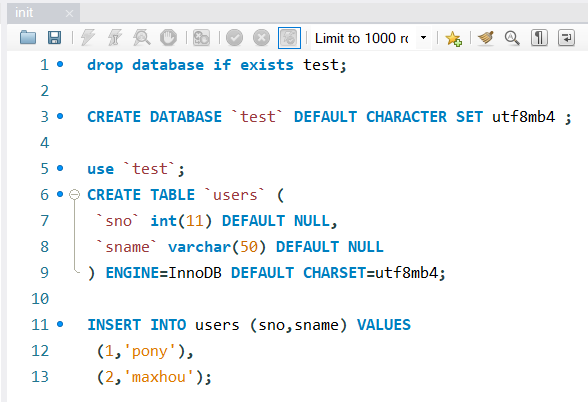Click line number 13 in gutter
Viewport: 588px width, 402px height.
pos(40,376)
